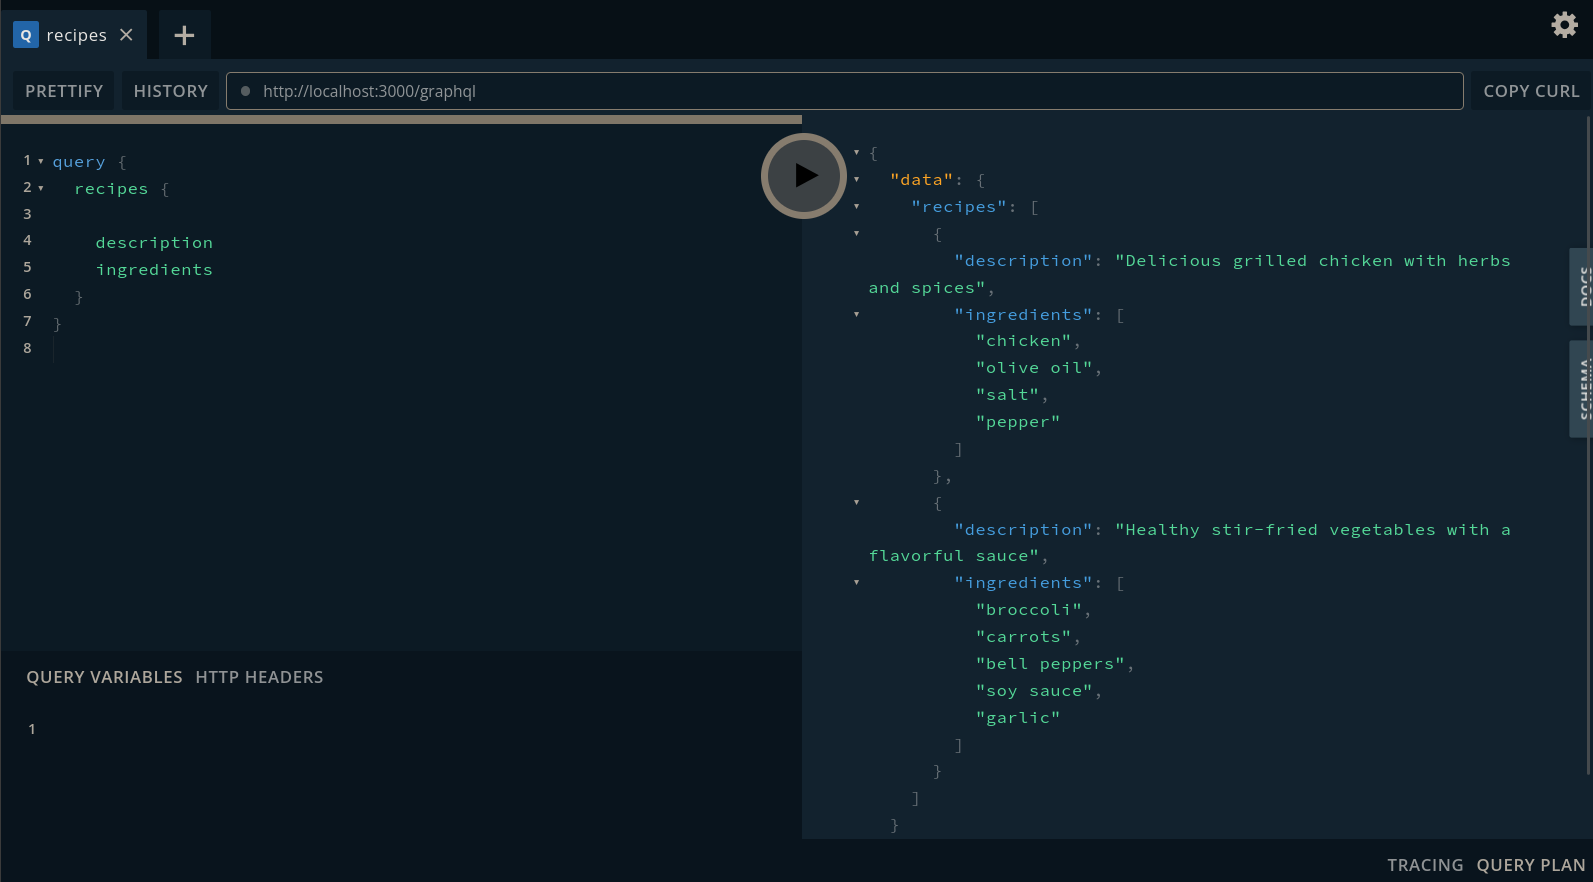Image resolution: width=1593 pixels, height=882 pixels.
Task: Collapse first recipe's ingredients array
Action: [857, 315]
